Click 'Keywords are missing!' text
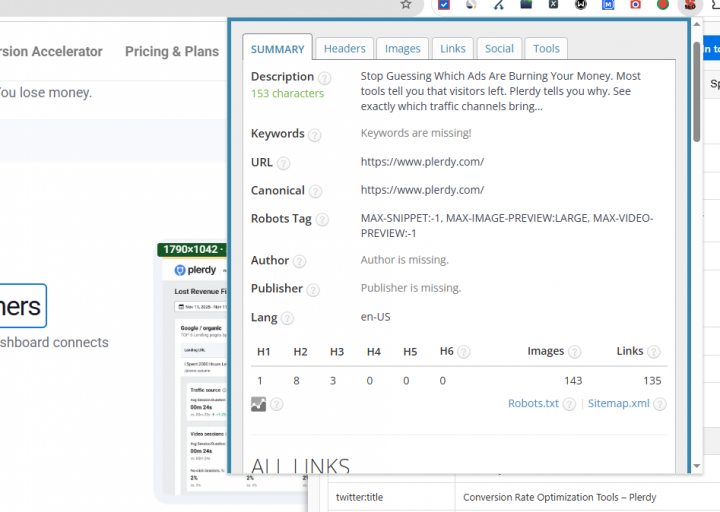The height and width of the screenshot is (512, 720). pyautogui.click(x=416, y=133)
